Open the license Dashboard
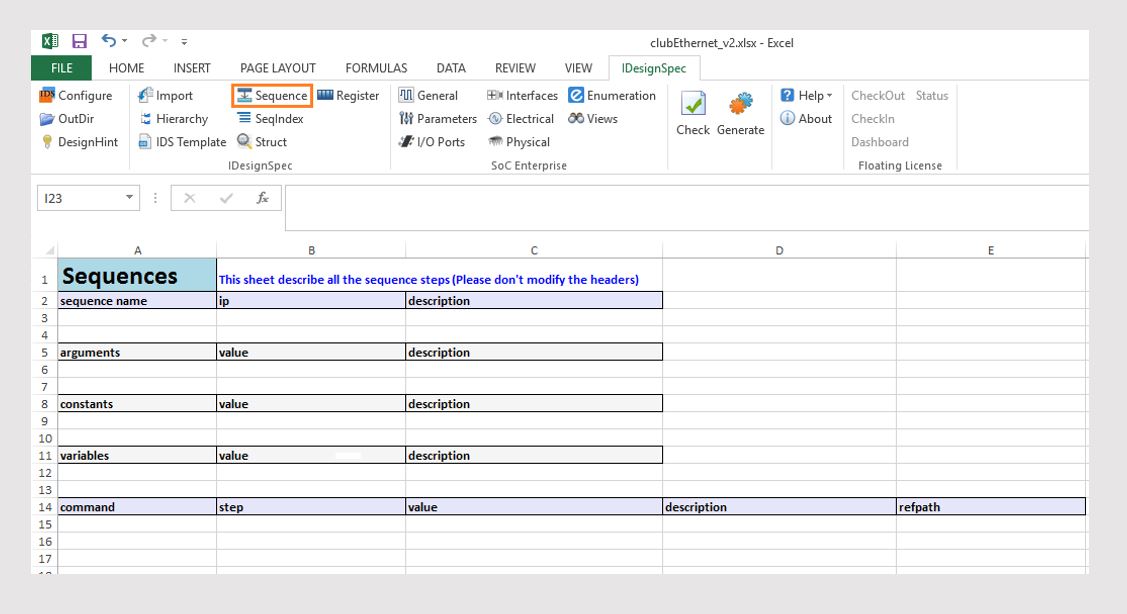Viewport: 1127px width, 614px height. (x=880, y=142)
